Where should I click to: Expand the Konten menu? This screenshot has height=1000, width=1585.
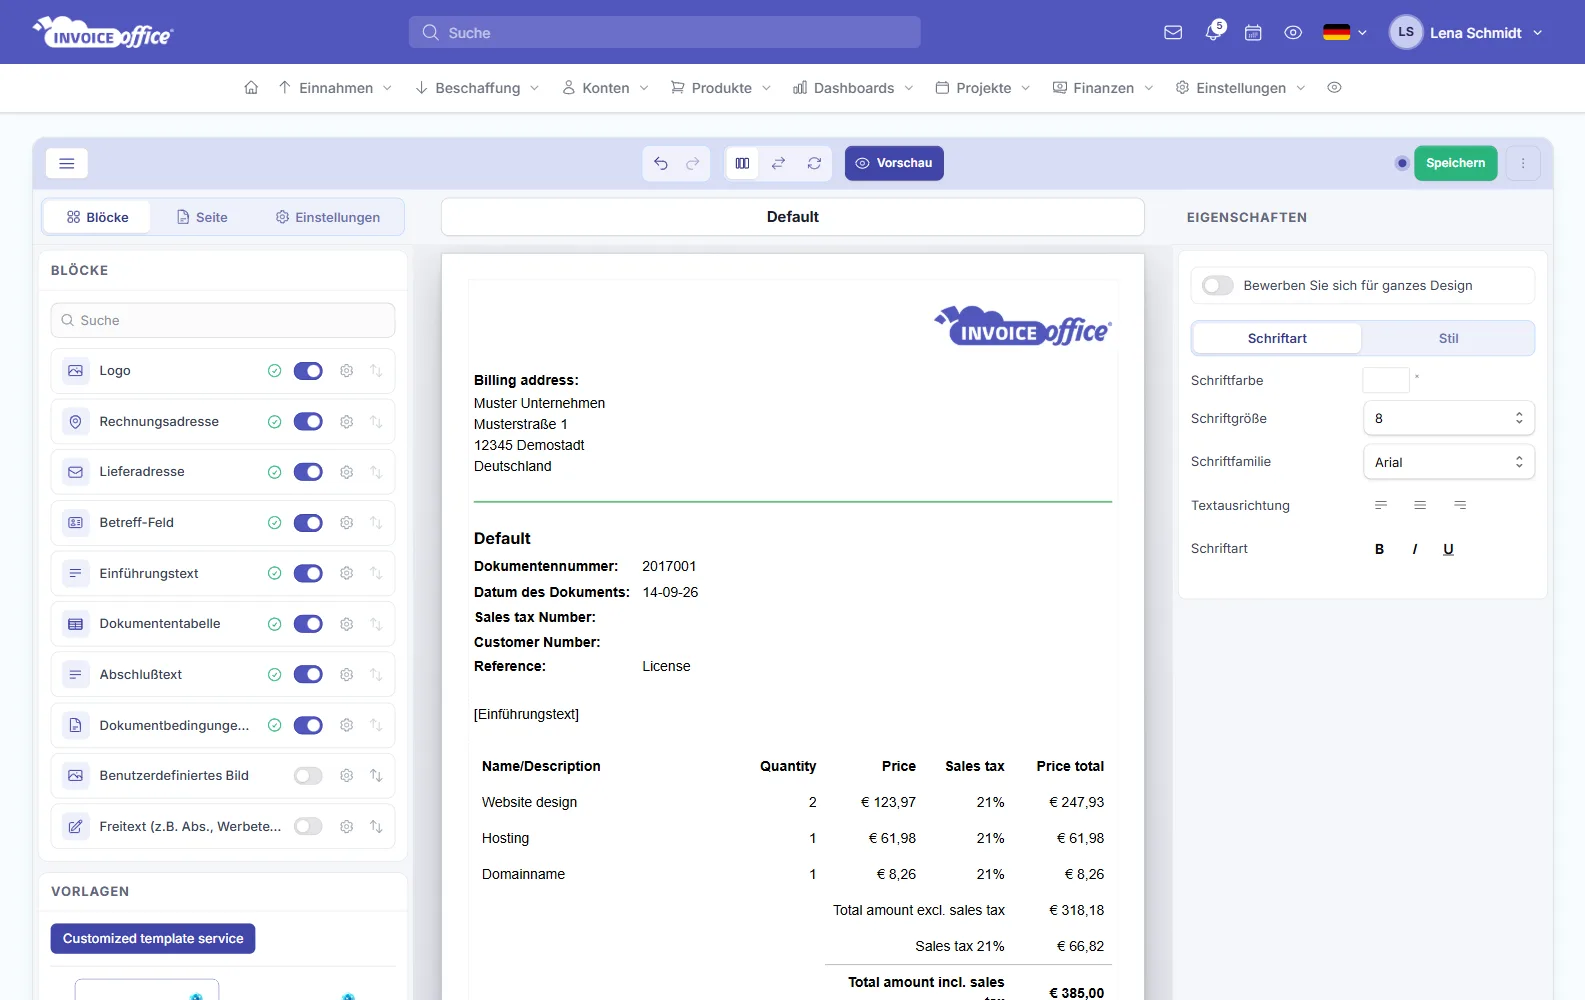tap(605, 88)
